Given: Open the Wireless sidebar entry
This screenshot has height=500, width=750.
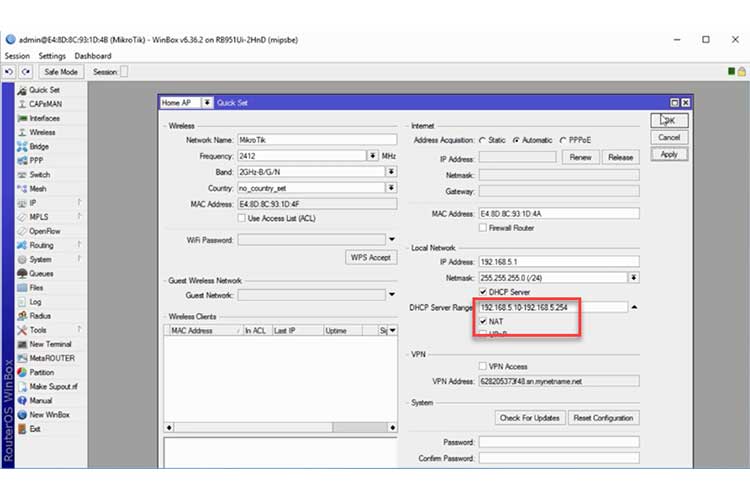Looking at the screenshot, I should click(x=42, y=132).
